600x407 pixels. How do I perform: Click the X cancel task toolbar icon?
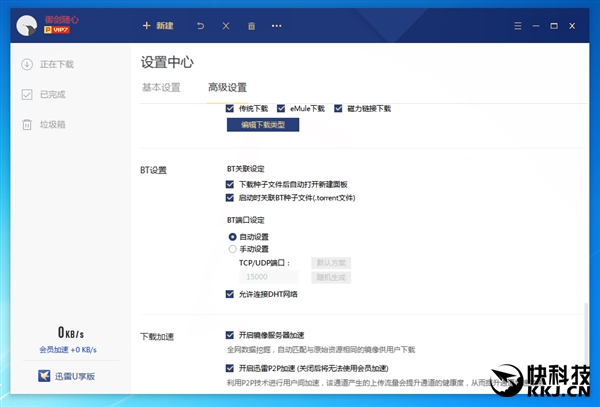point(226,26)
